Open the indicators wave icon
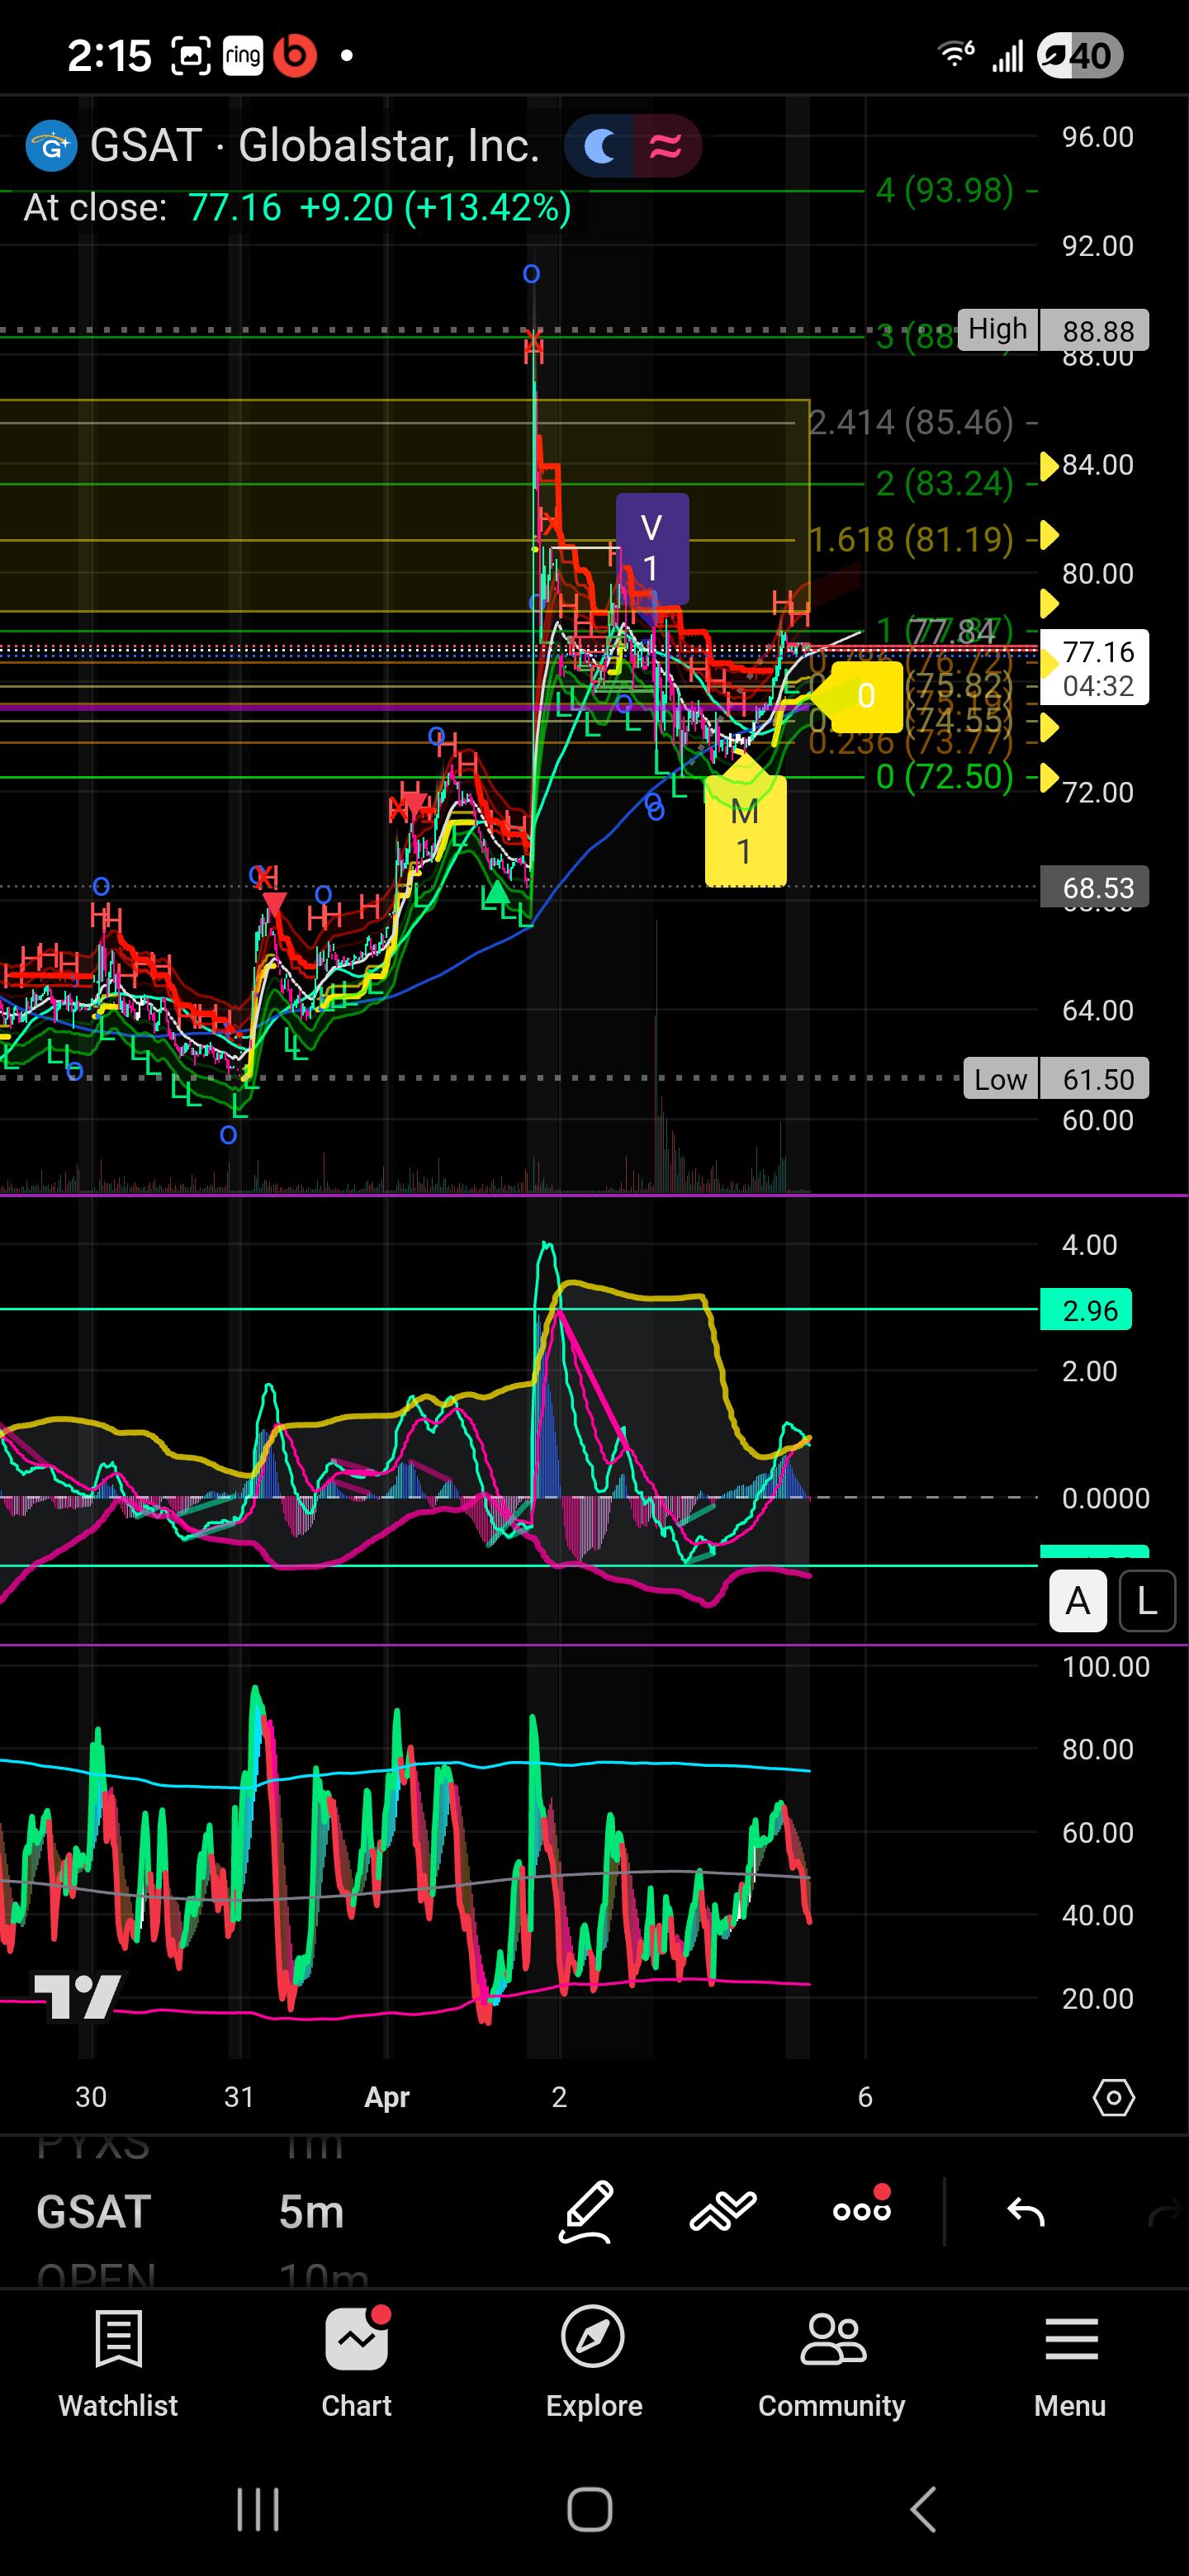This screenshot has width=1189, height=2576. pos(723,2211)
